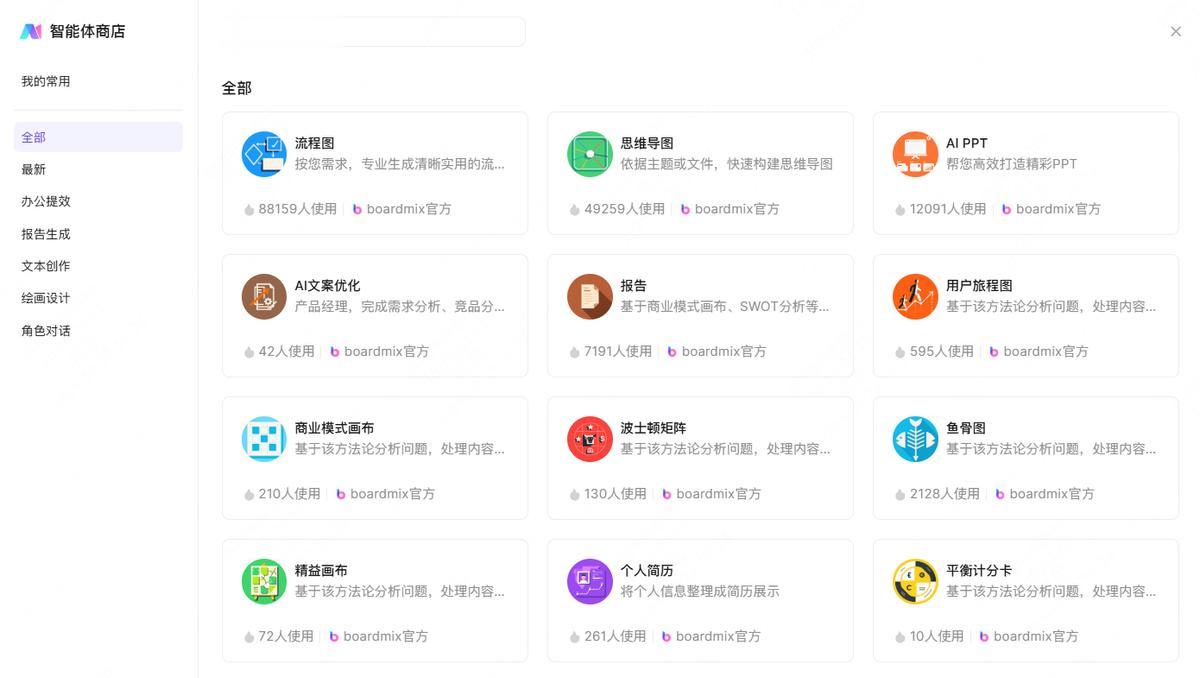This screenshot has width=1200, height=678.
Task: Click usage flame icon in 报告 card
Action: [x=575, y=352]
